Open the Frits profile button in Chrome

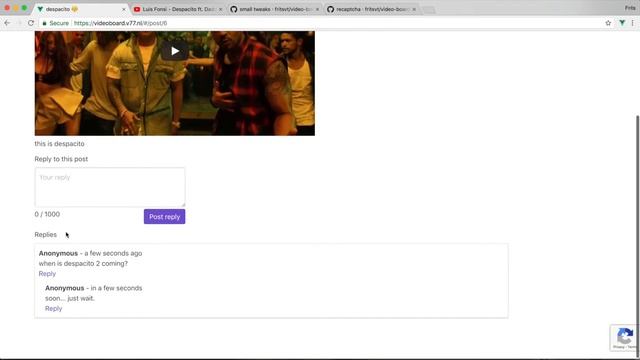tap(630, 8)
